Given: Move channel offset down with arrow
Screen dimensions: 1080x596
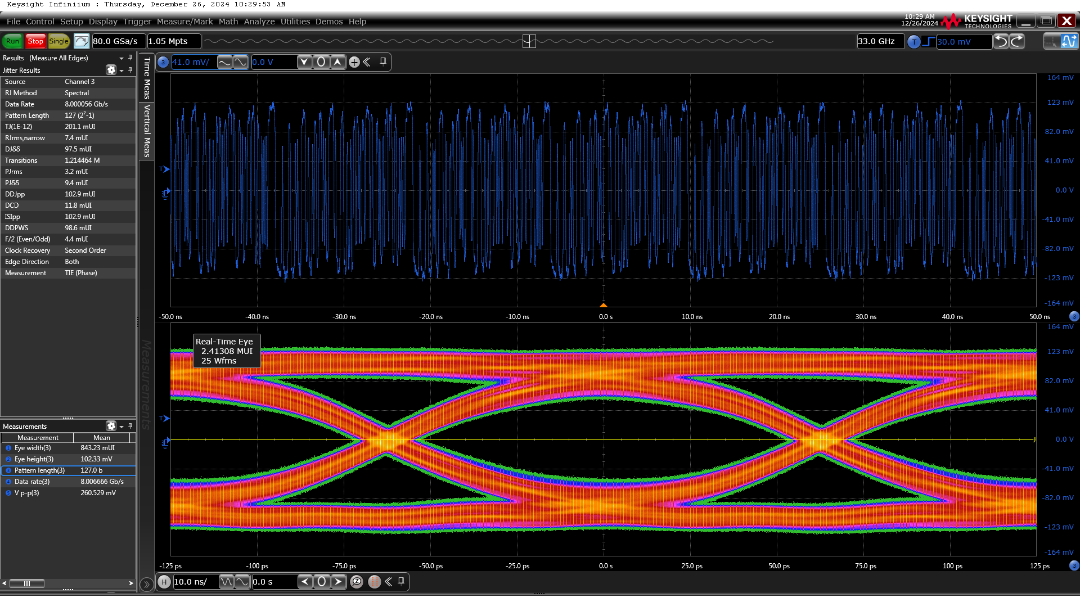Looking at the screenshot, I should (x=304, y=62).
